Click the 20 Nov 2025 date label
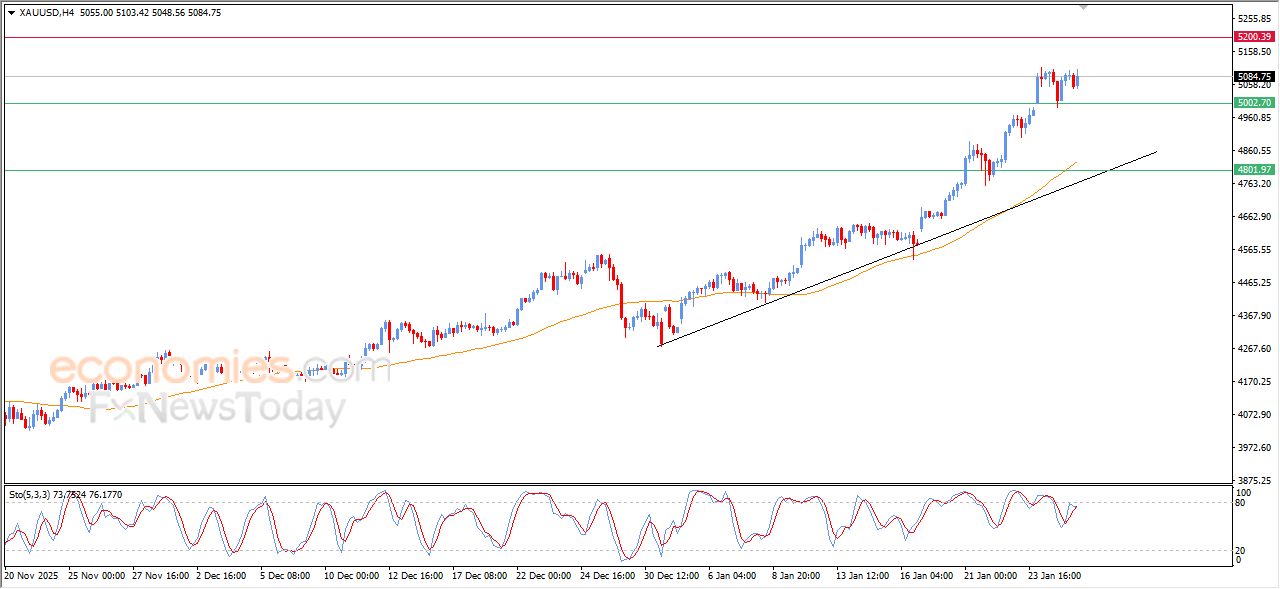The height and width of the screenshot is (589, 1280). click(x=30, y=576)
